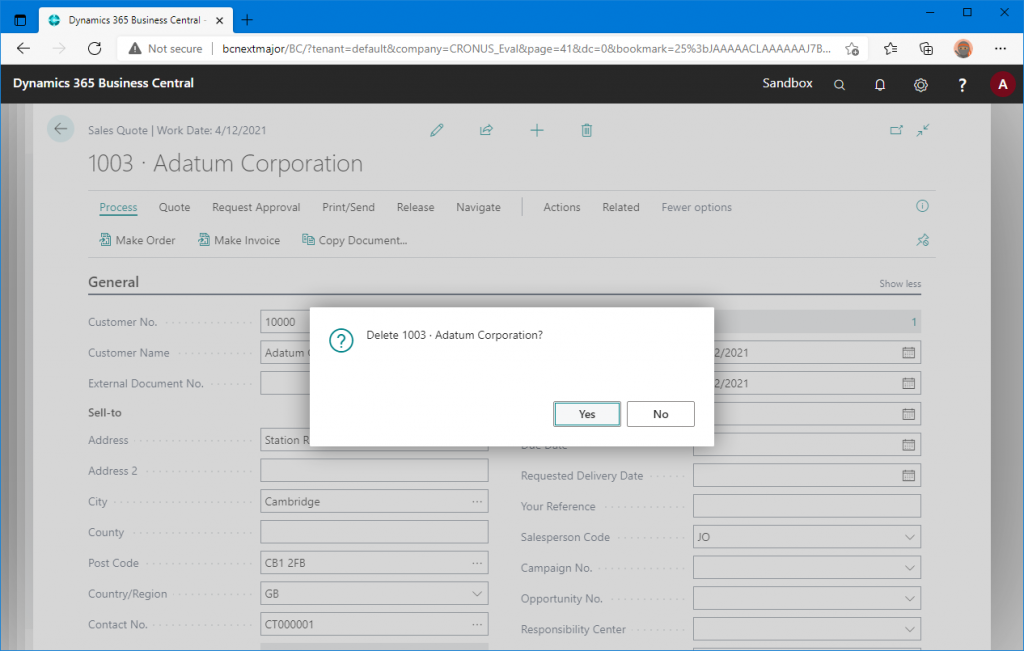
Task: Click the Address 2 field
Action: (374, 471)
